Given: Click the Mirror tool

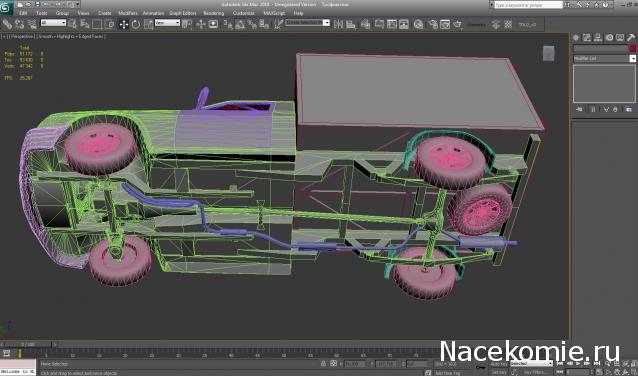Looking at the screenshot, I should [338, 24].
